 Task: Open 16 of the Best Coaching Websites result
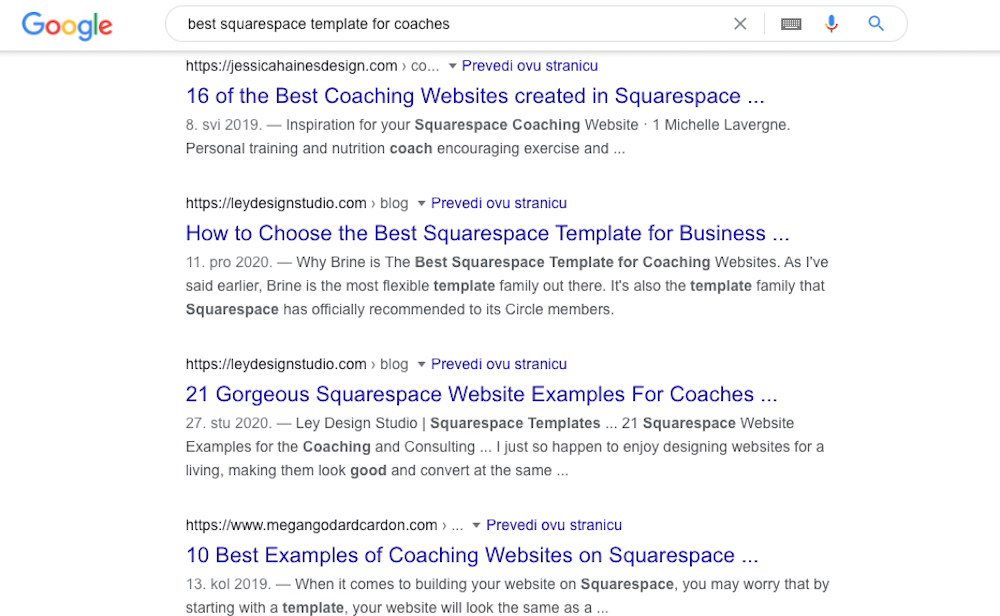click(x=474, y=96)
